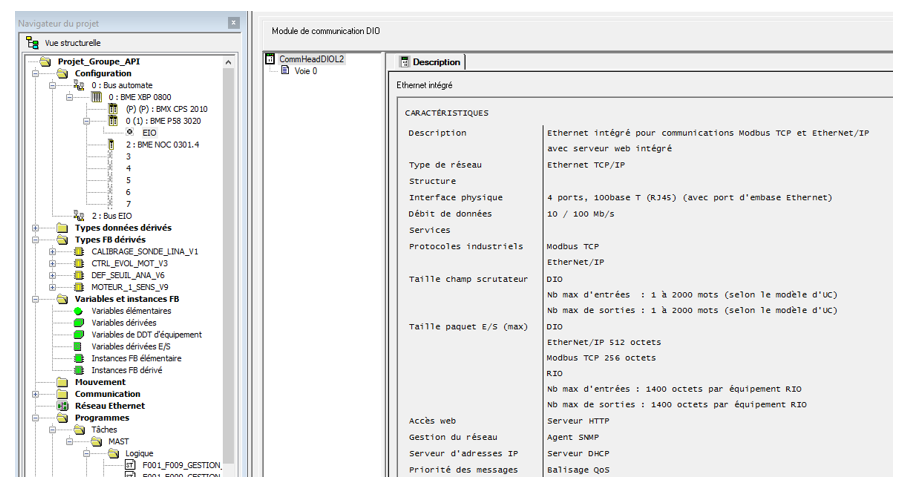Collapse the Configuration folder node
Viewport: 905px width, 492px height.
(x=37, y=73)
